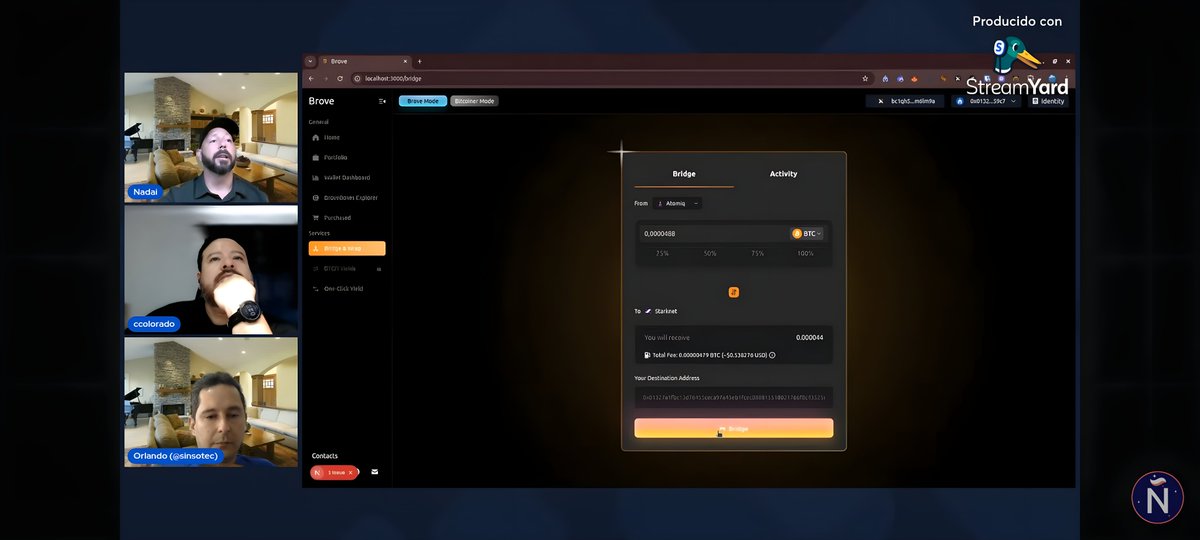This screenshot has width=1200, height=540.
Task: Click the Total Fee info icon
Action: (772, 355)
